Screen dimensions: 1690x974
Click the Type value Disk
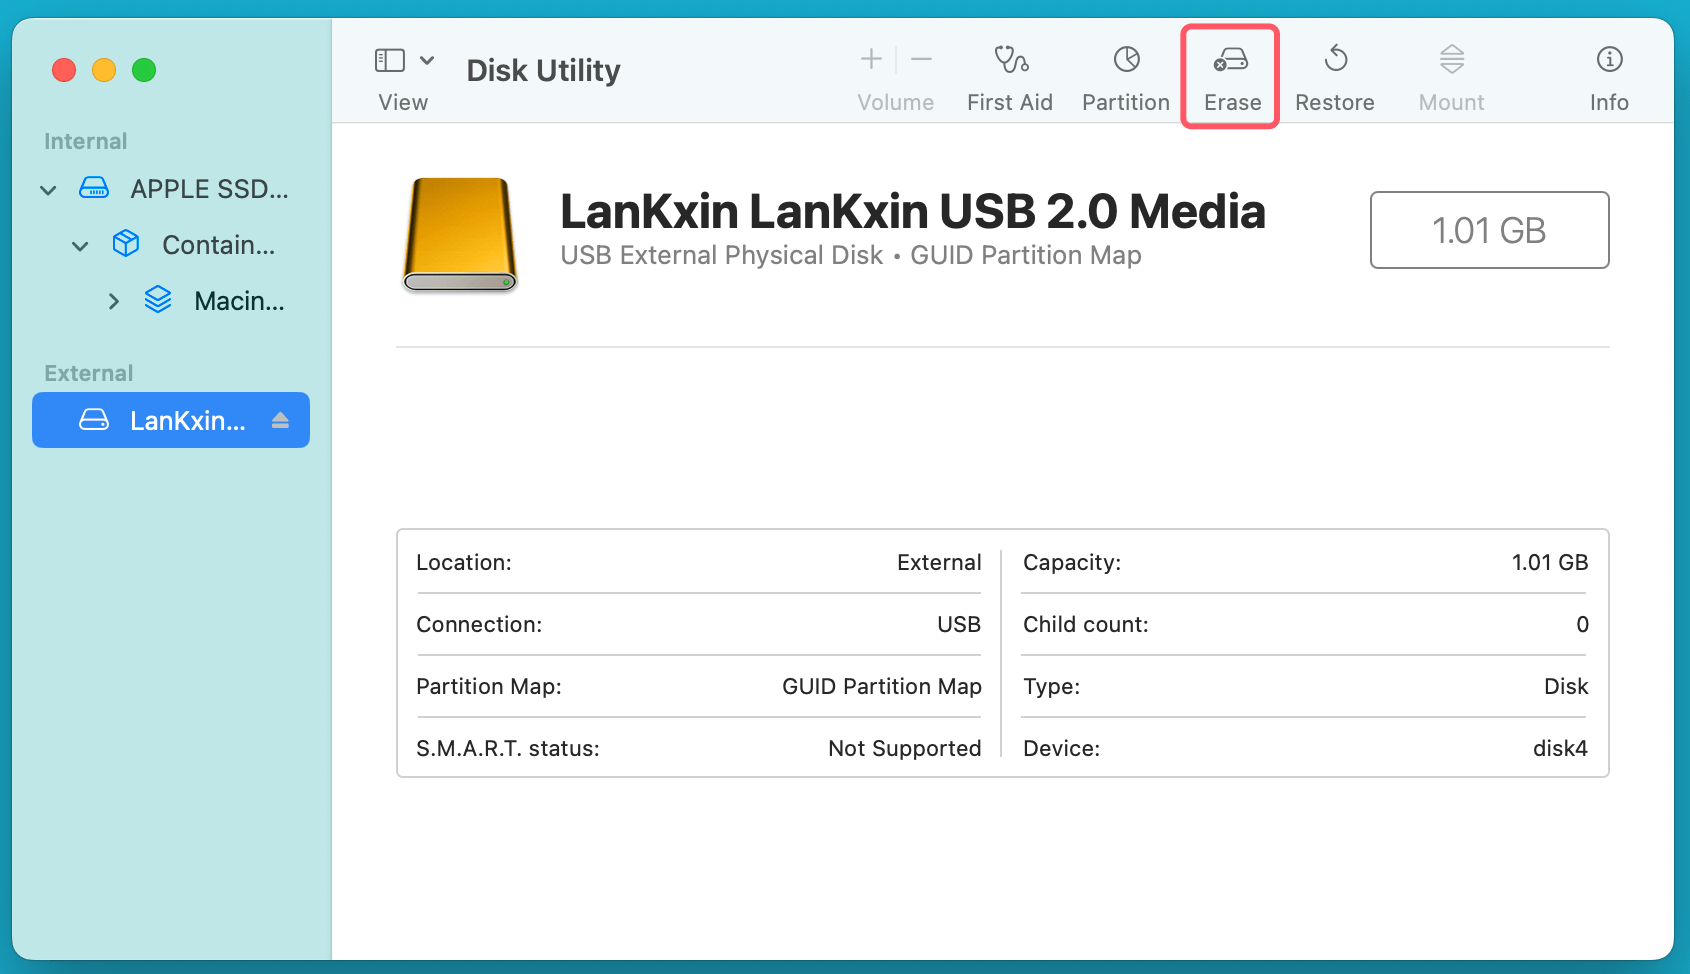1566,686
